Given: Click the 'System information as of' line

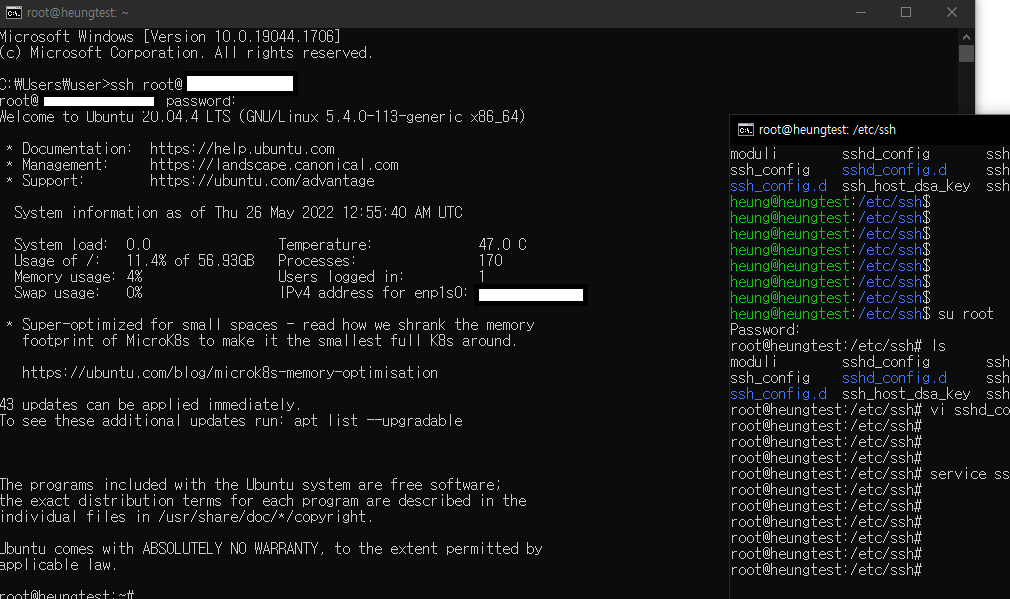Looking at the screenshot, I should pos(238,213).
